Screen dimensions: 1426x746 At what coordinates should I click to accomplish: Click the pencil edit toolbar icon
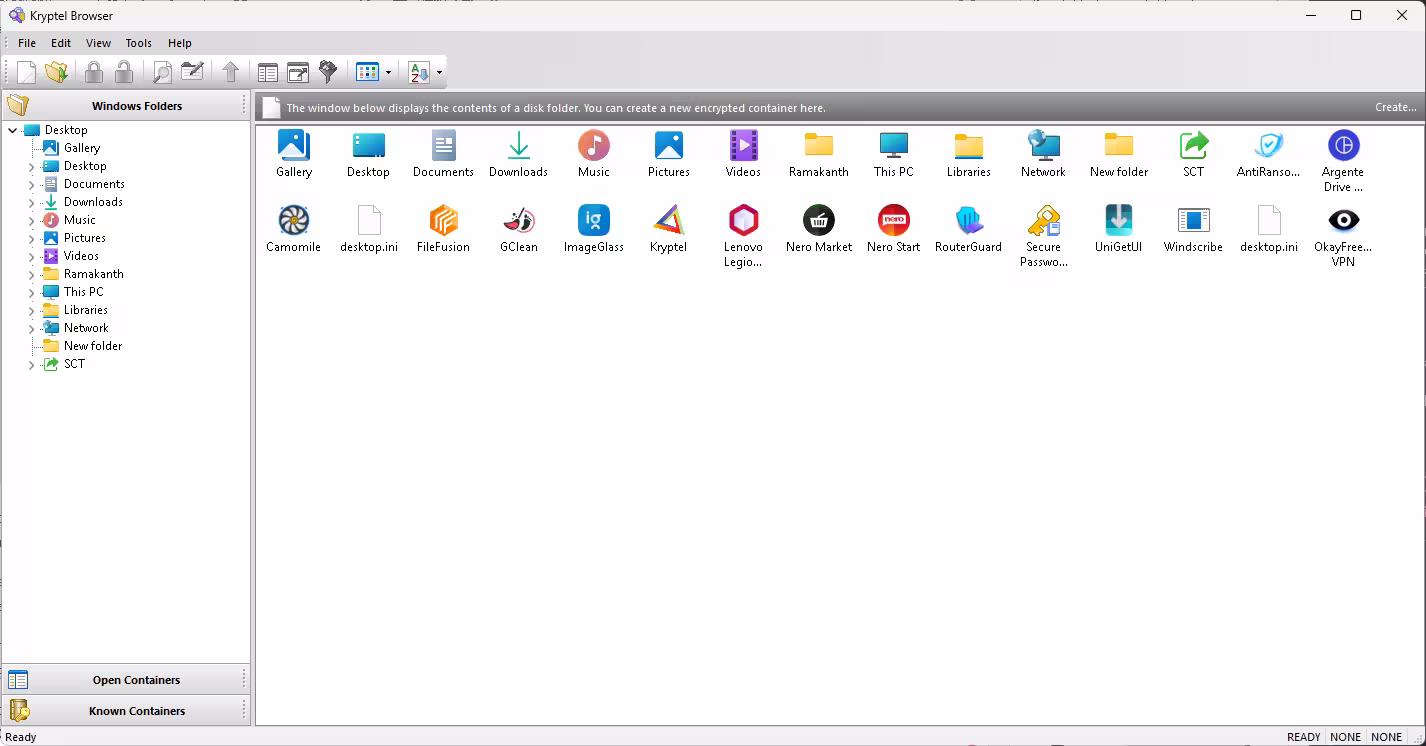point(192,72)
